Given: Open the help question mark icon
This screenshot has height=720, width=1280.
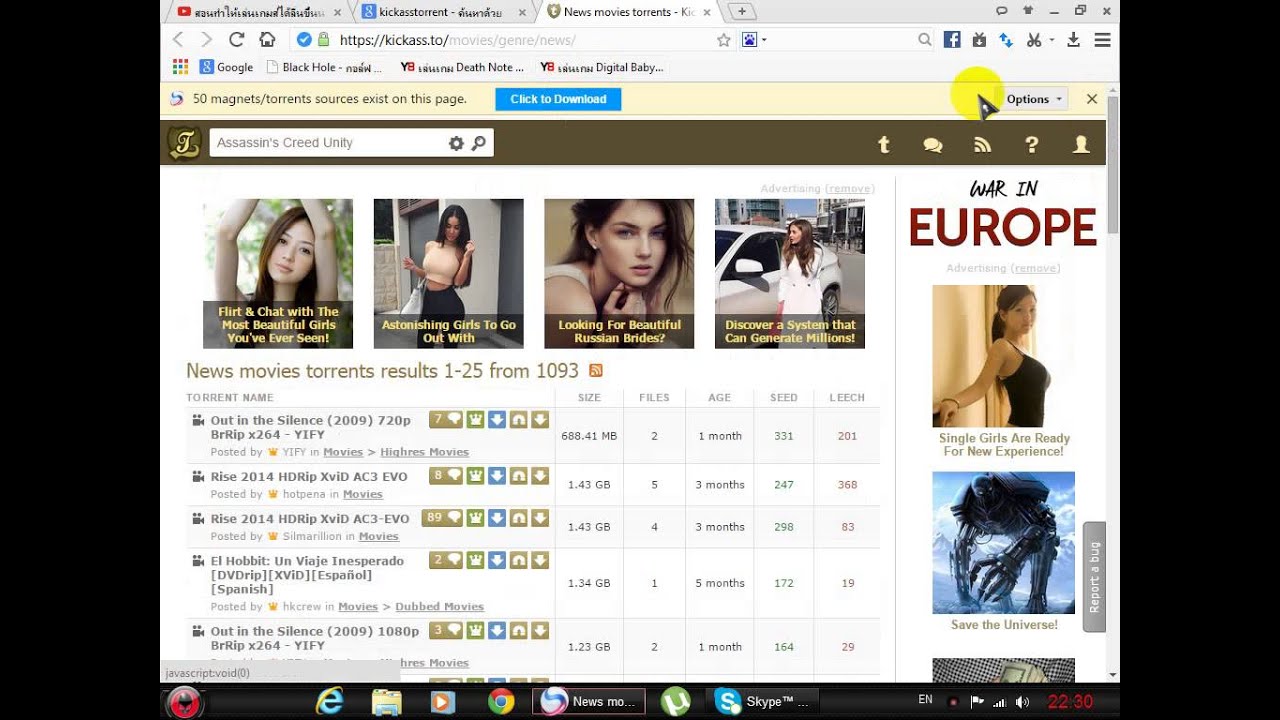Looking at the screenshot, I should point(1032,145).
